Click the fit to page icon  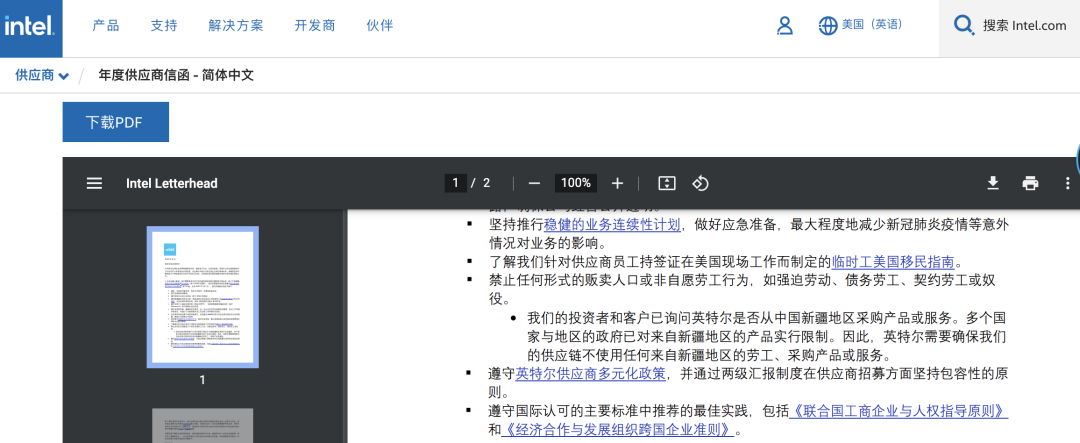(667, 183)
